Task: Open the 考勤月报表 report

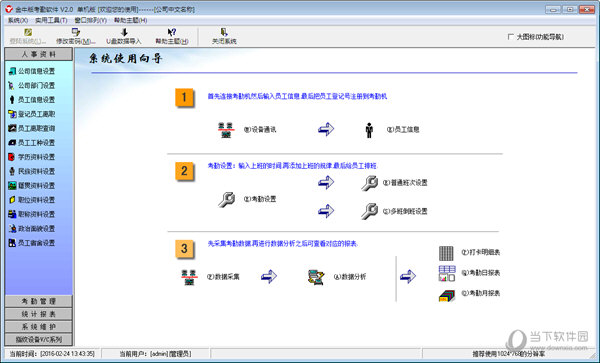Action: pos(469,294)
